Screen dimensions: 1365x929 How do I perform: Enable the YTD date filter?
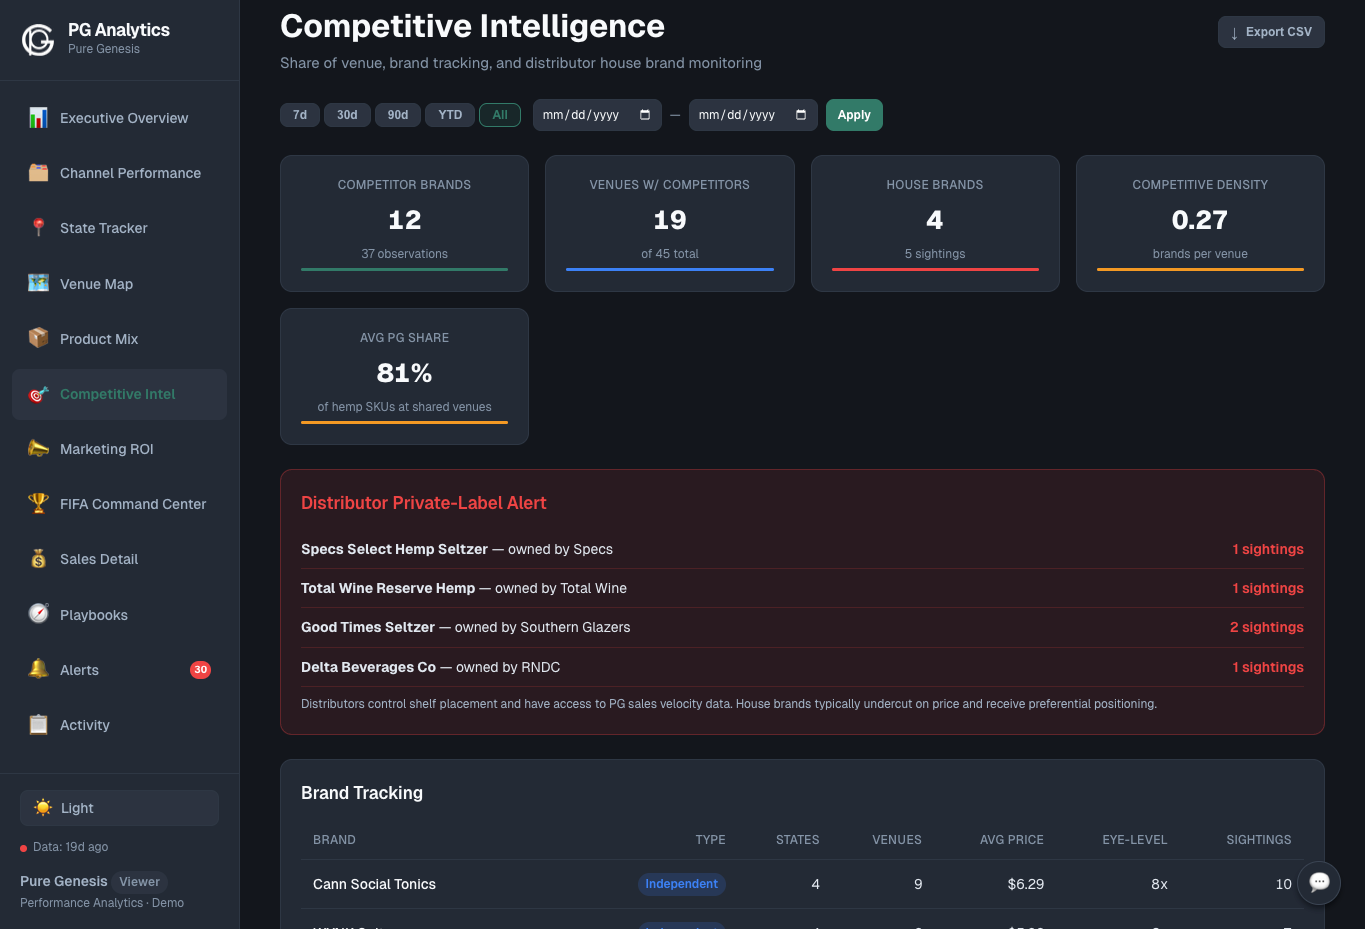[x=449, y=114]
